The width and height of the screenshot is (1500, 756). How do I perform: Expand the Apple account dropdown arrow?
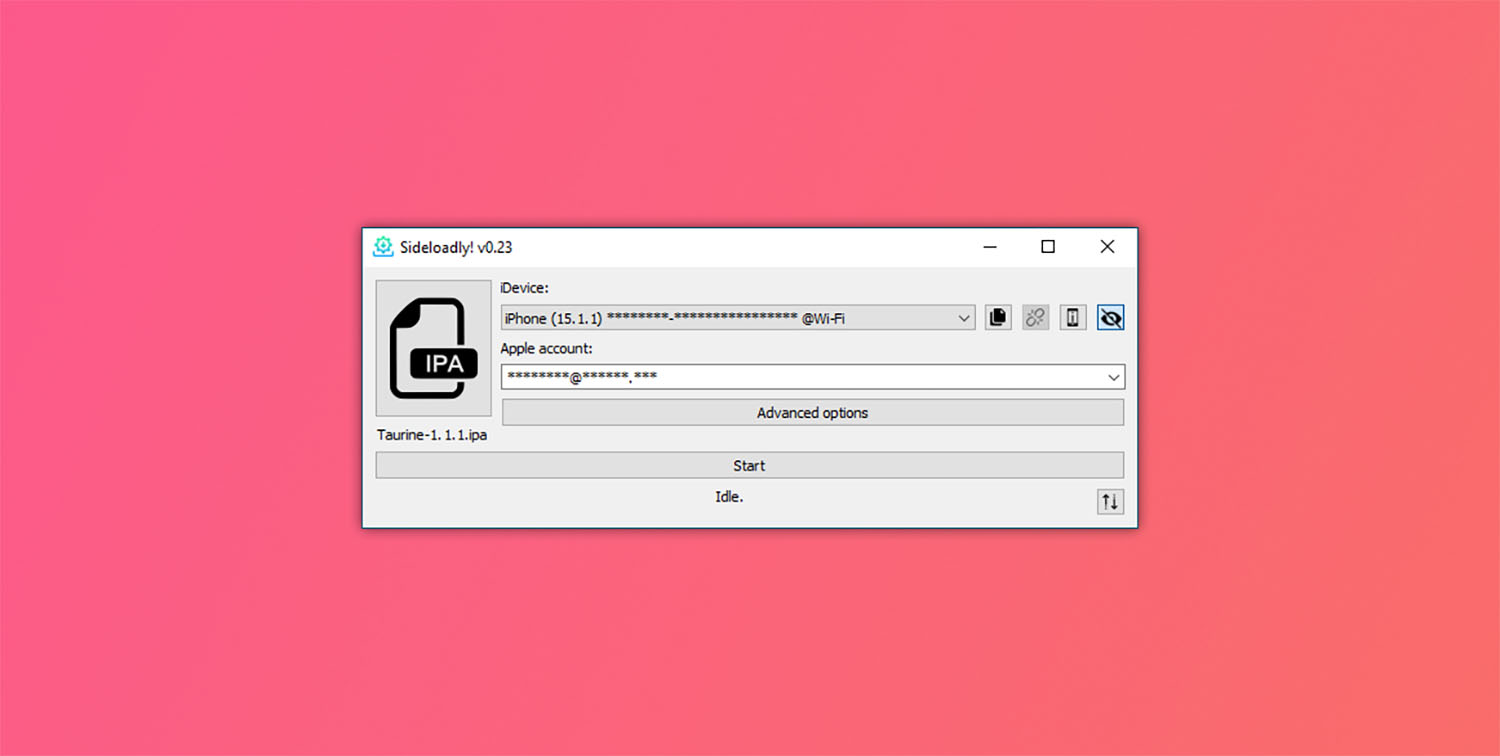click(x=1114, y=377)
